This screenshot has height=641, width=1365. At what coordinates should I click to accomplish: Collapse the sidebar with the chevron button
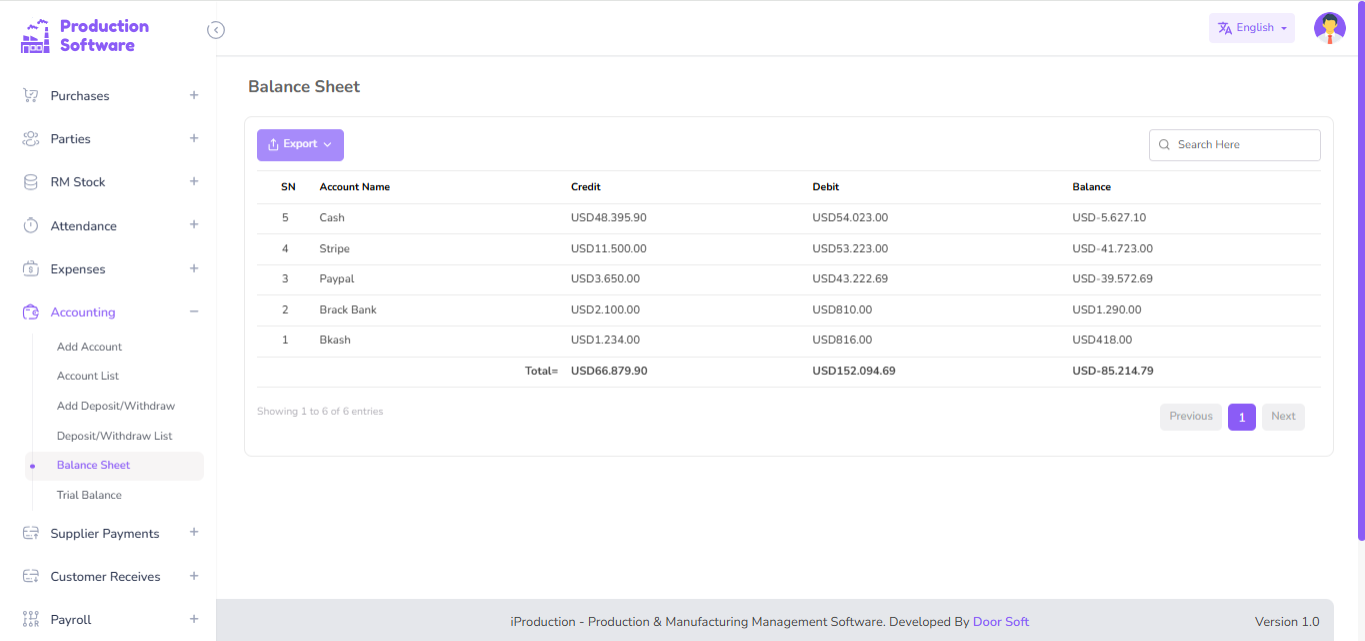point(216,29)
